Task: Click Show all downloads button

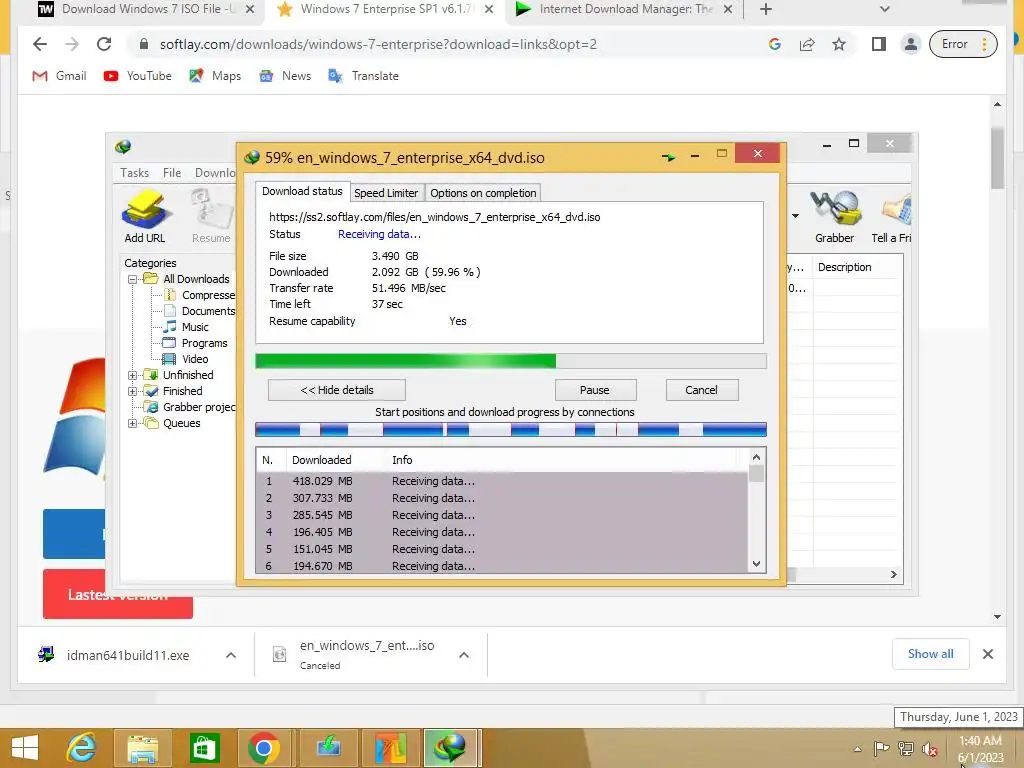Action: click(931, 654)
